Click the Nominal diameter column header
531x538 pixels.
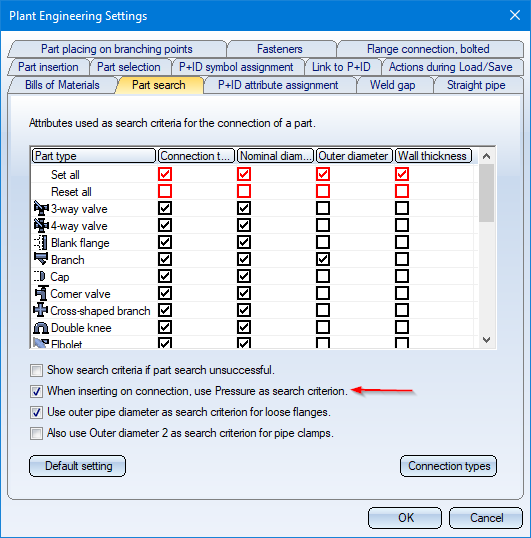(275, 156)
